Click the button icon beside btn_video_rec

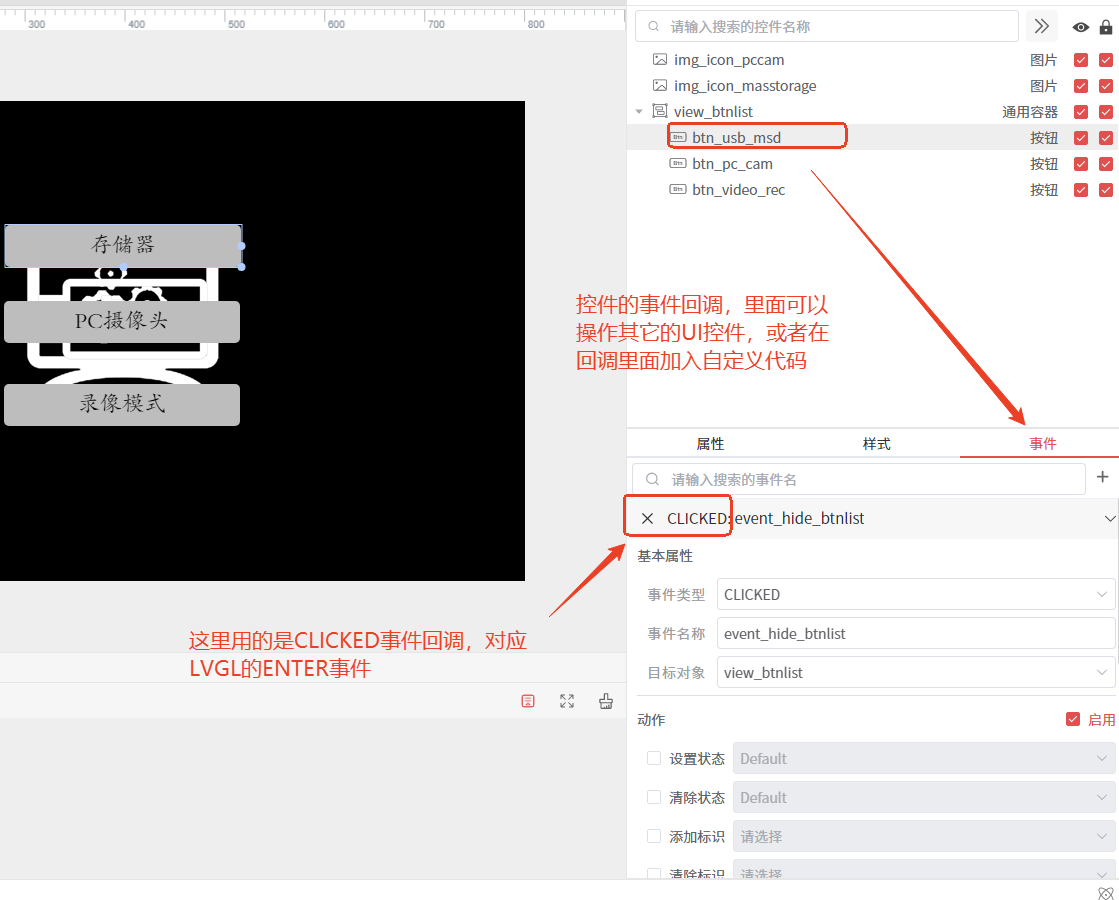click(678, 189)
